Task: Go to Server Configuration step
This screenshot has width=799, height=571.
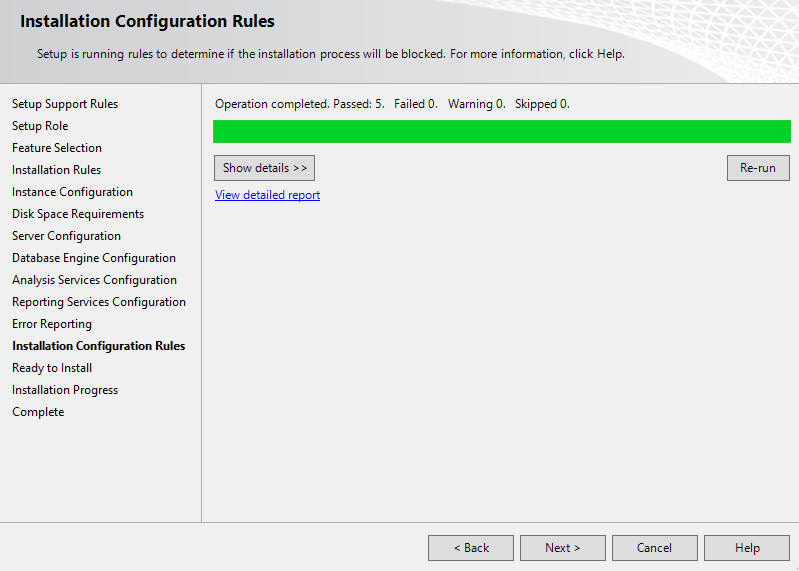Action: [66, 236]
